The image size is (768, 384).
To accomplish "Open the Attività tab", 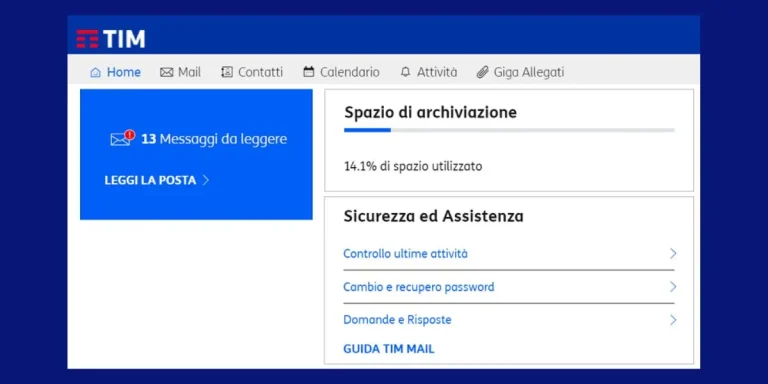I will tap(429, 72).
